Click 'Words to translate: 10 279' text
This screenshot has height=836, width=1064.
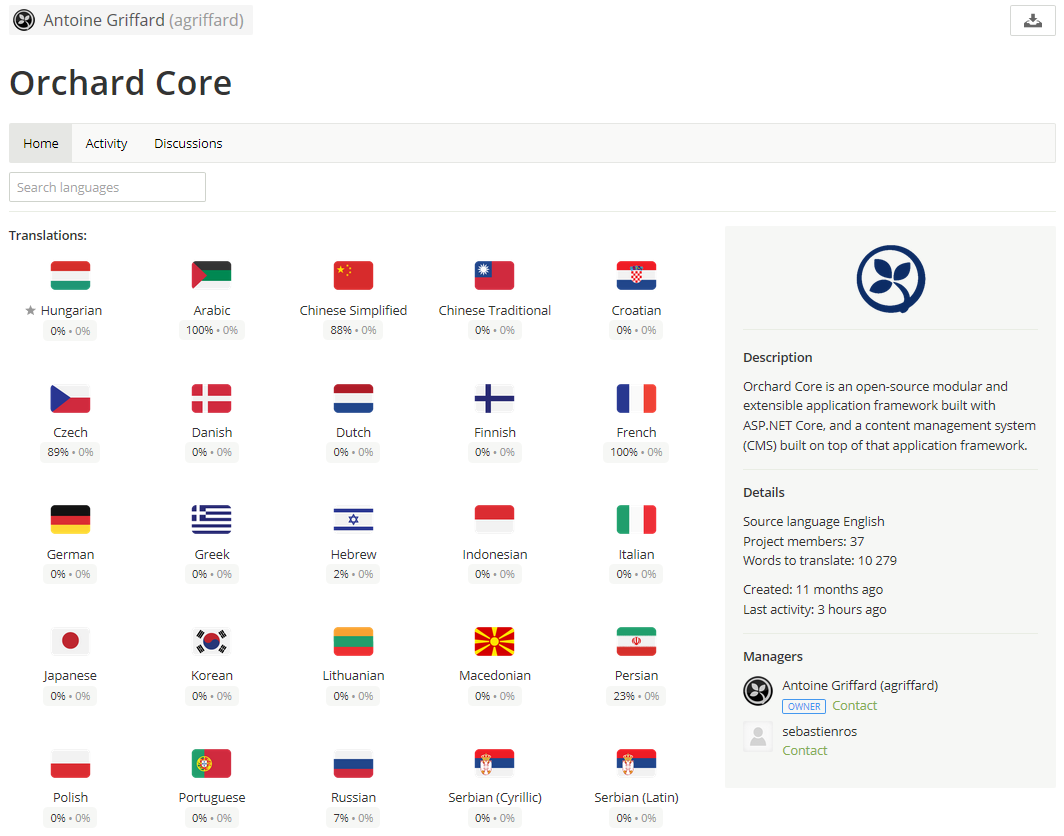tap(820, 560)
